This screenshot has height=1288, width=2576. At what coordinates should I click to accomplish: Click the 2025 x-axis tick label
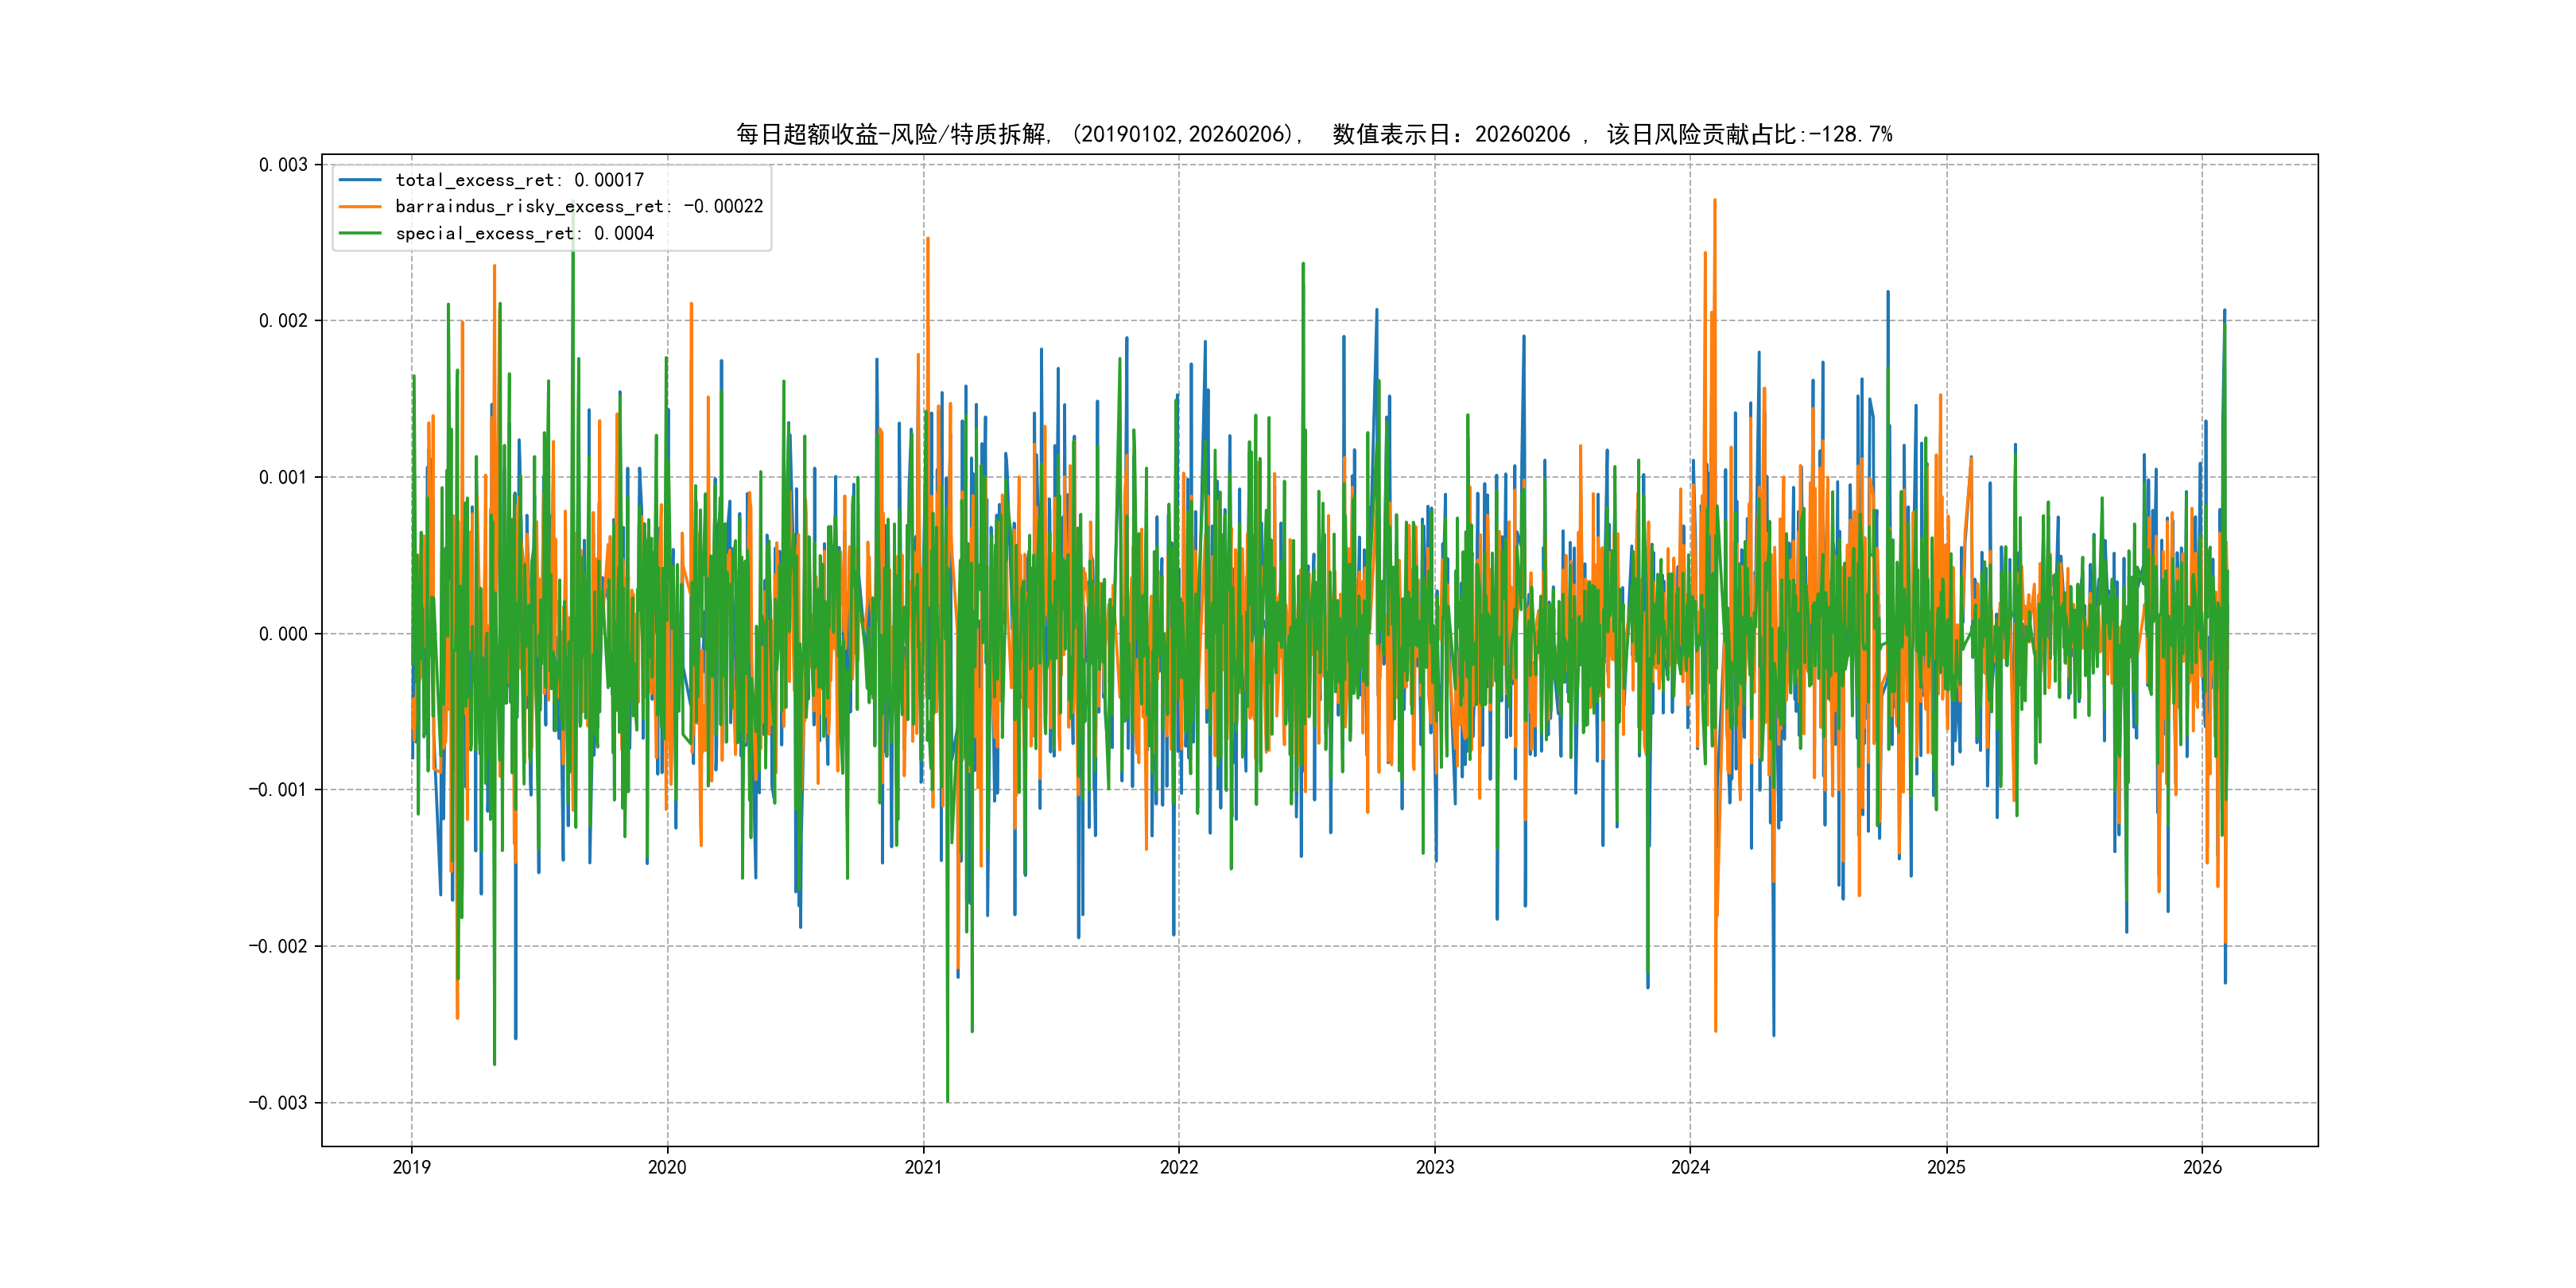[1946, 1167]
